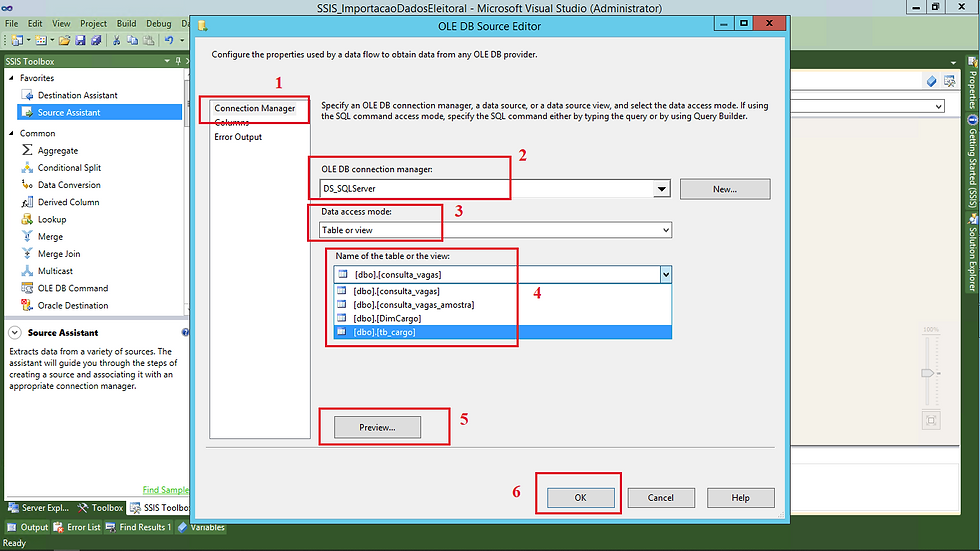Open the New Project dropdown arrow

click(x=28, y=41)
